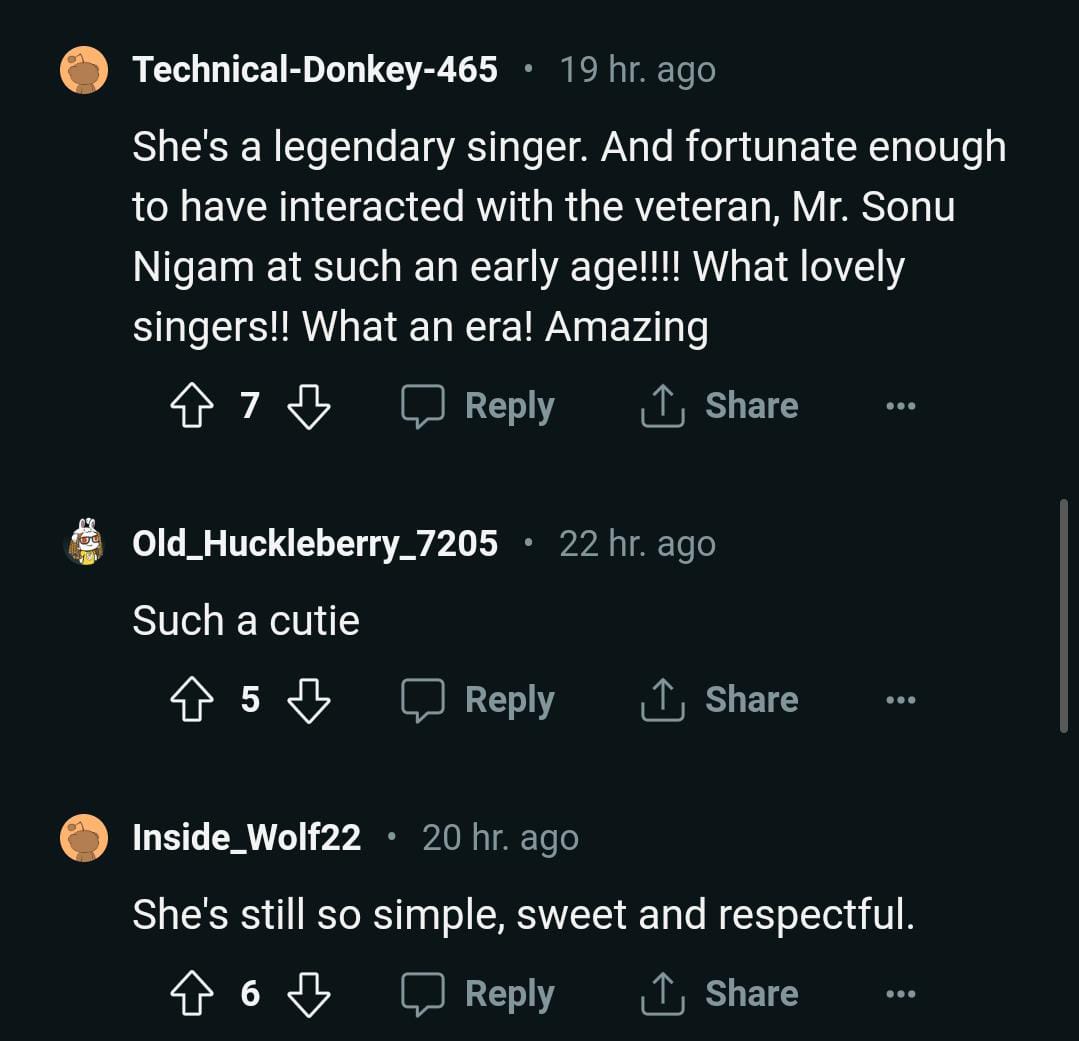Image resolution: width=1079 pixels, height=1041 pixels.
Task: Downvote Inside_Wolf22's comment
Action: pyautogui.click(x=309, y=994)
